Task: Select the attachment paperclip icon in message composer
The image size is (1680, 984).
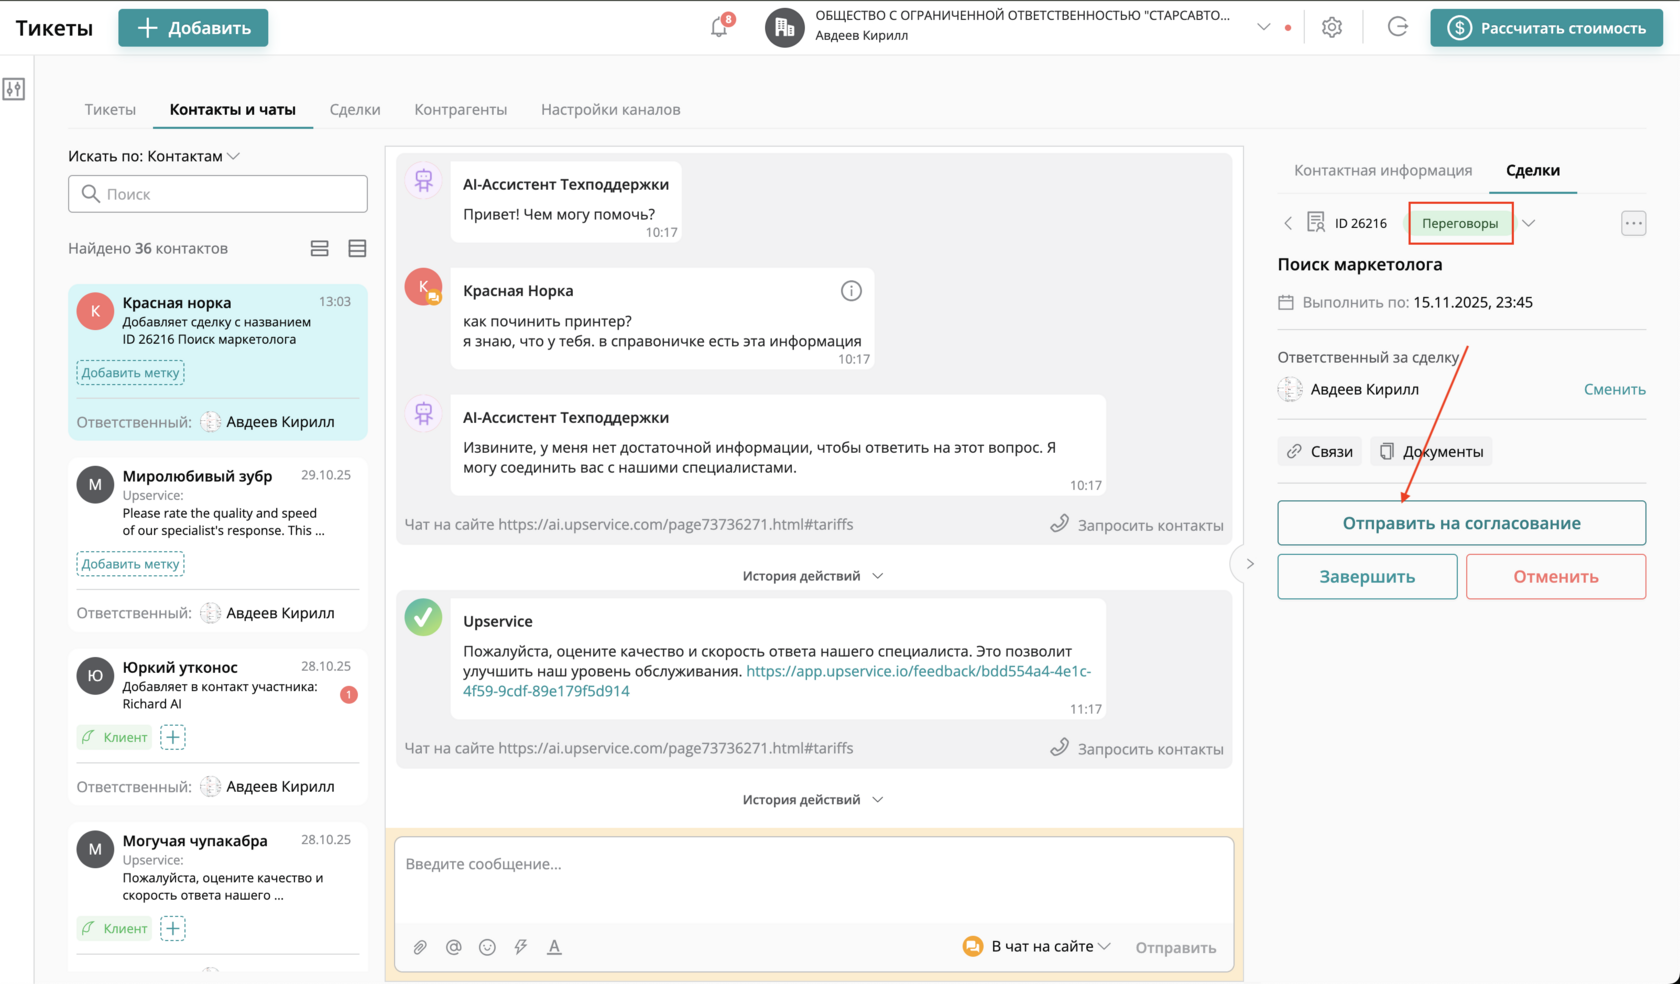Action: pos(420,947)
